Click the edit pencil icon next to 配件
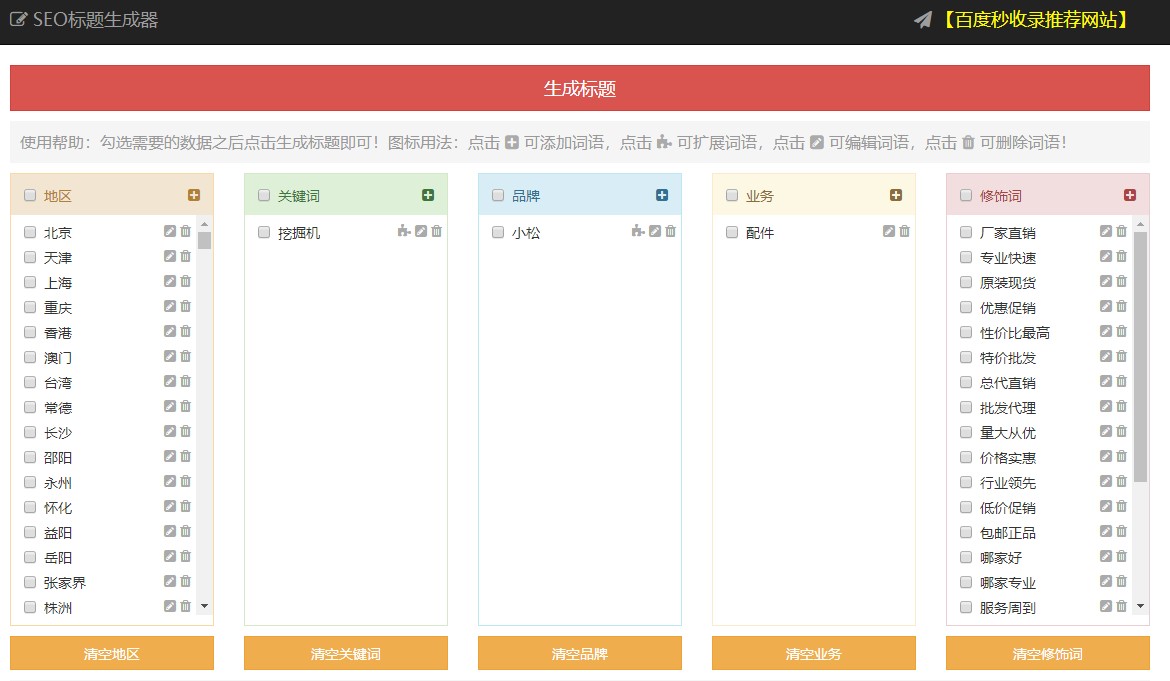The height and width of the screenshot is (681, 1170). [x=888, y=231]
